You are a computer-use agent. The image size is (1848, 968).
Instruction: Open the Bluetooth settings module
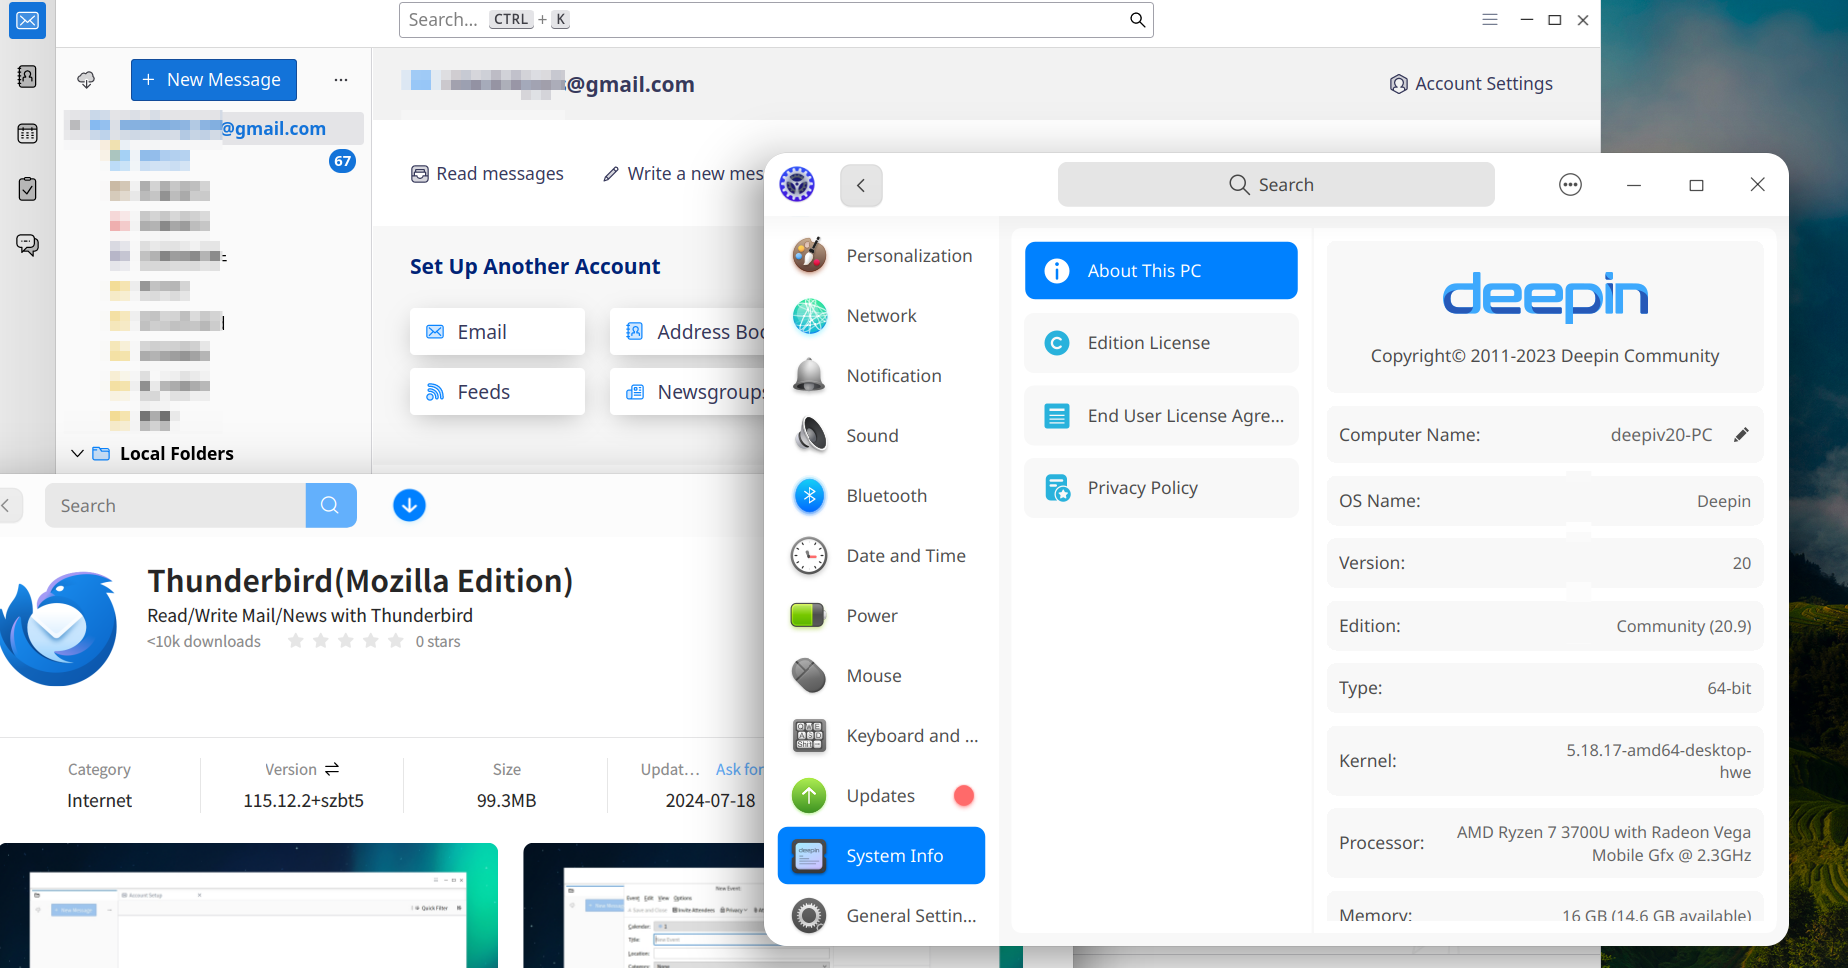coord(882,496)
